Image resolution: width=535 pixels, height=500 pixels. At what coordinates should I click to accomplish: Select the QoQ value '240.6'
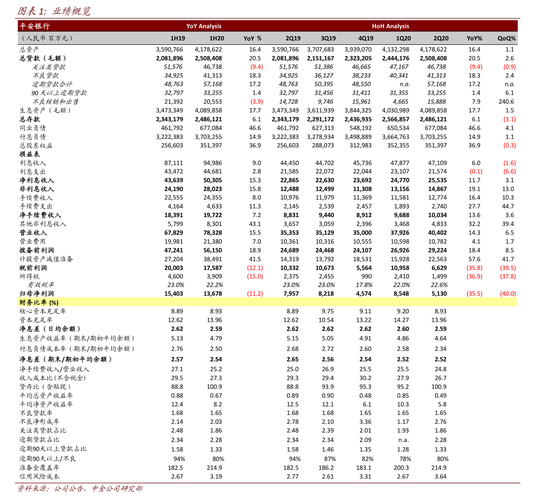pyautogui.click(x=506, y=102)
